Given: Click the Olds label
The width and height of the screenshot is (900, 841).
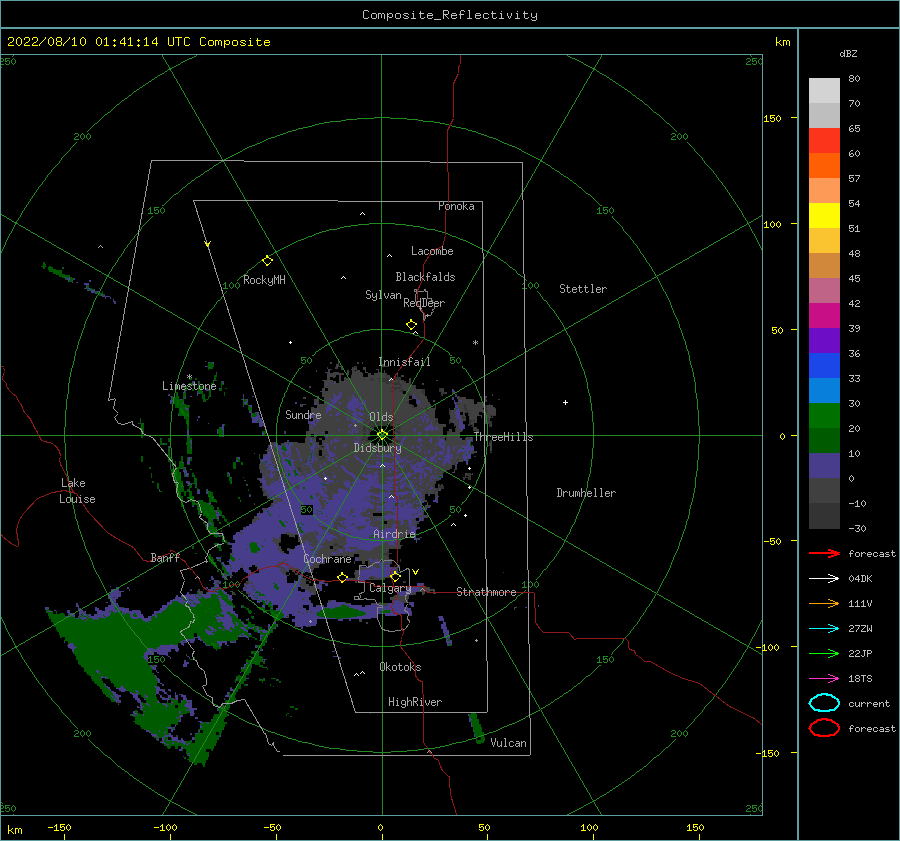Looking at the screenshot, I should [381, 417].
